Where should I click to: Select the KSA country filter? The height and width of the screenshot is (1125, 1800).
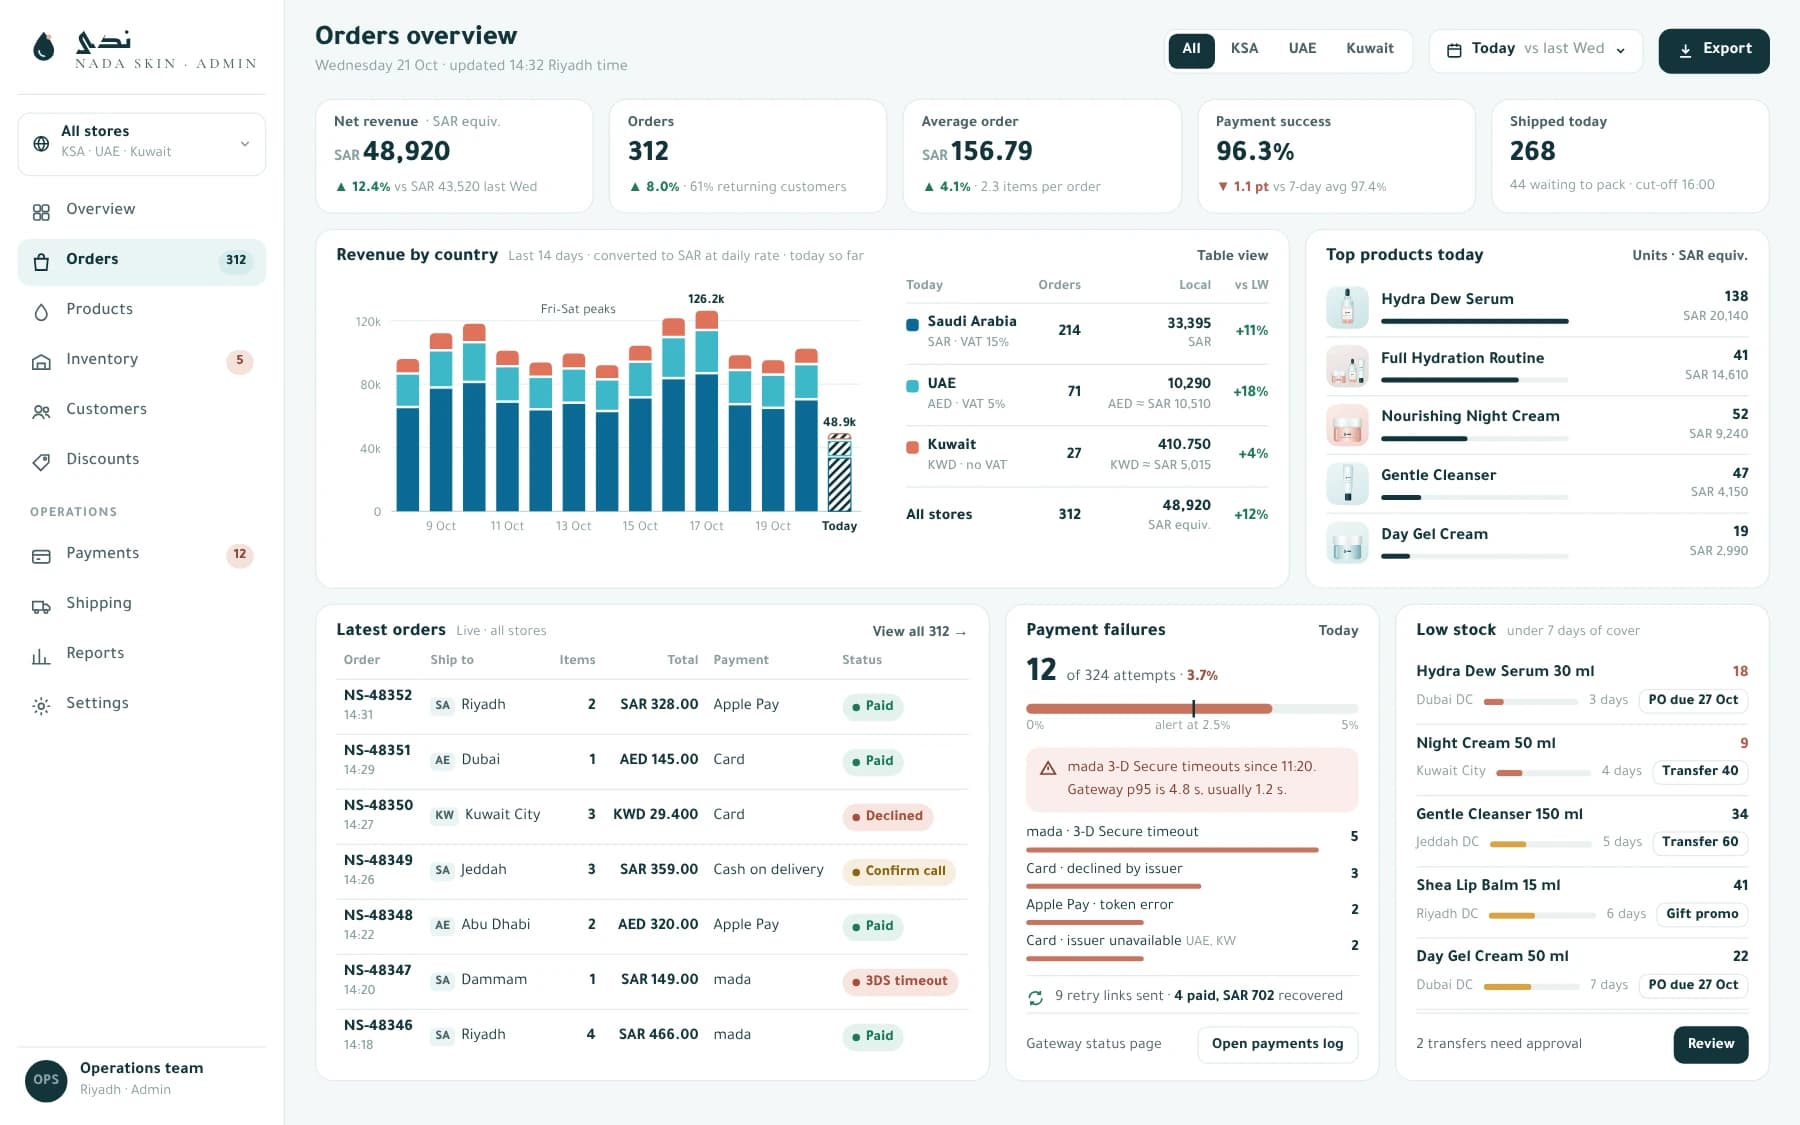coord(1244,50)
